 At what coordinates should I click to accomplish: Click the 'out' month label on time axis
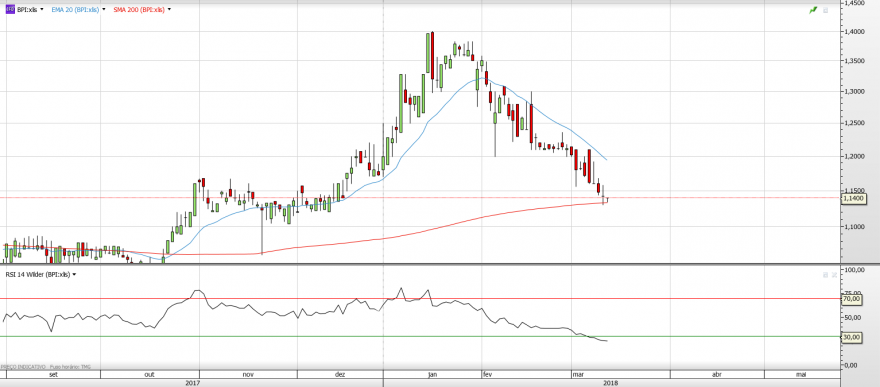pos(149,374)
